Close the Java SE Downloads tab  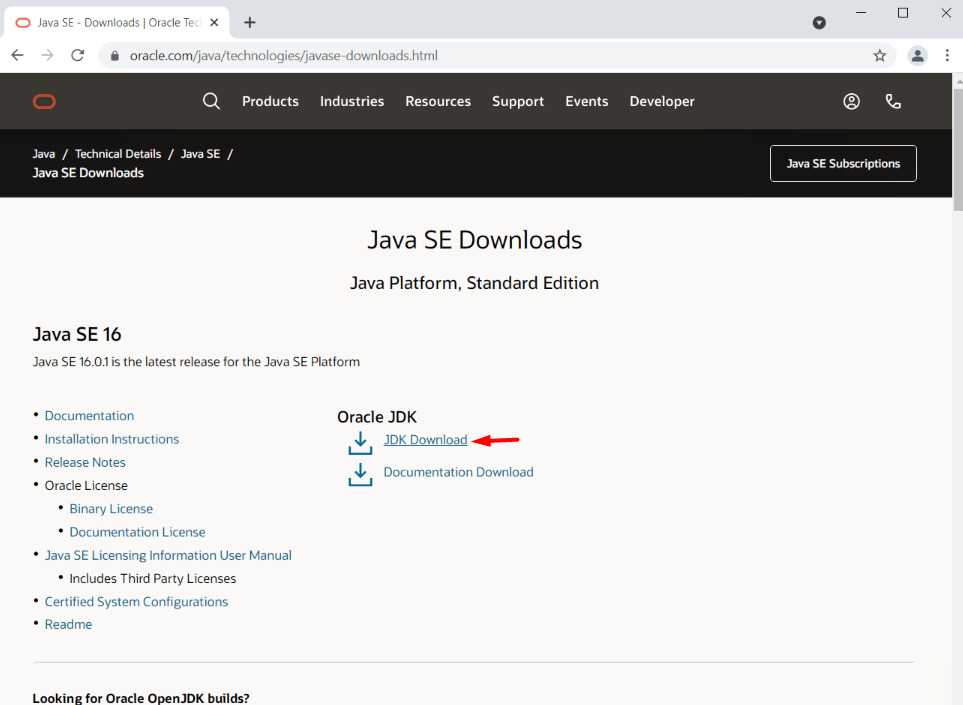coord(214,23)
